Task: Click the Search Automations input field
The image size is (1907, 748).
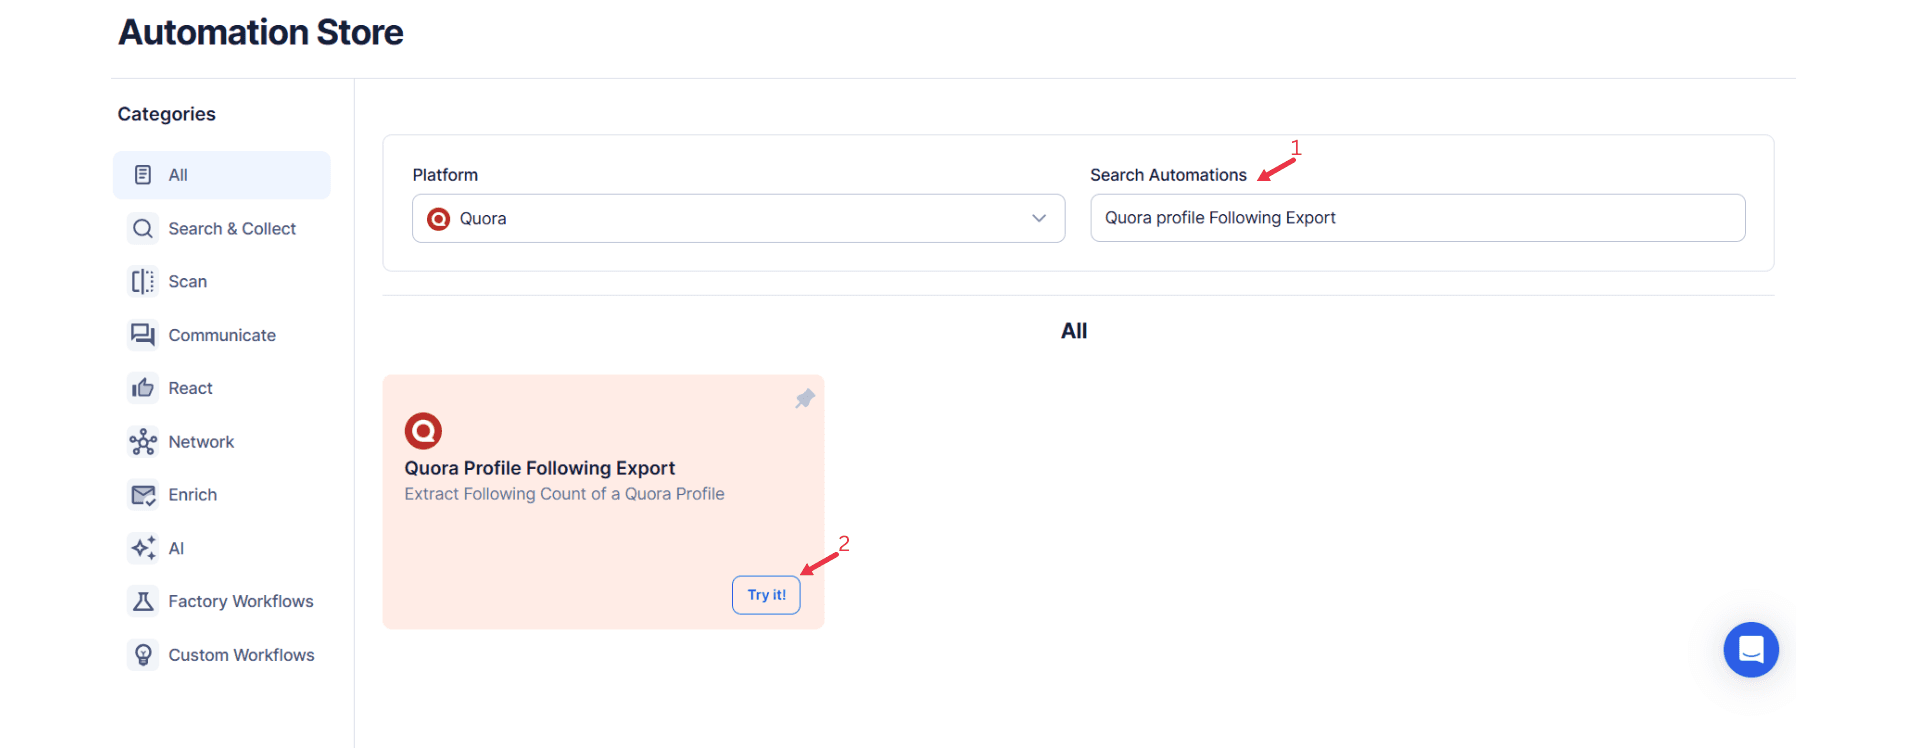Action: pos(1417,217)
